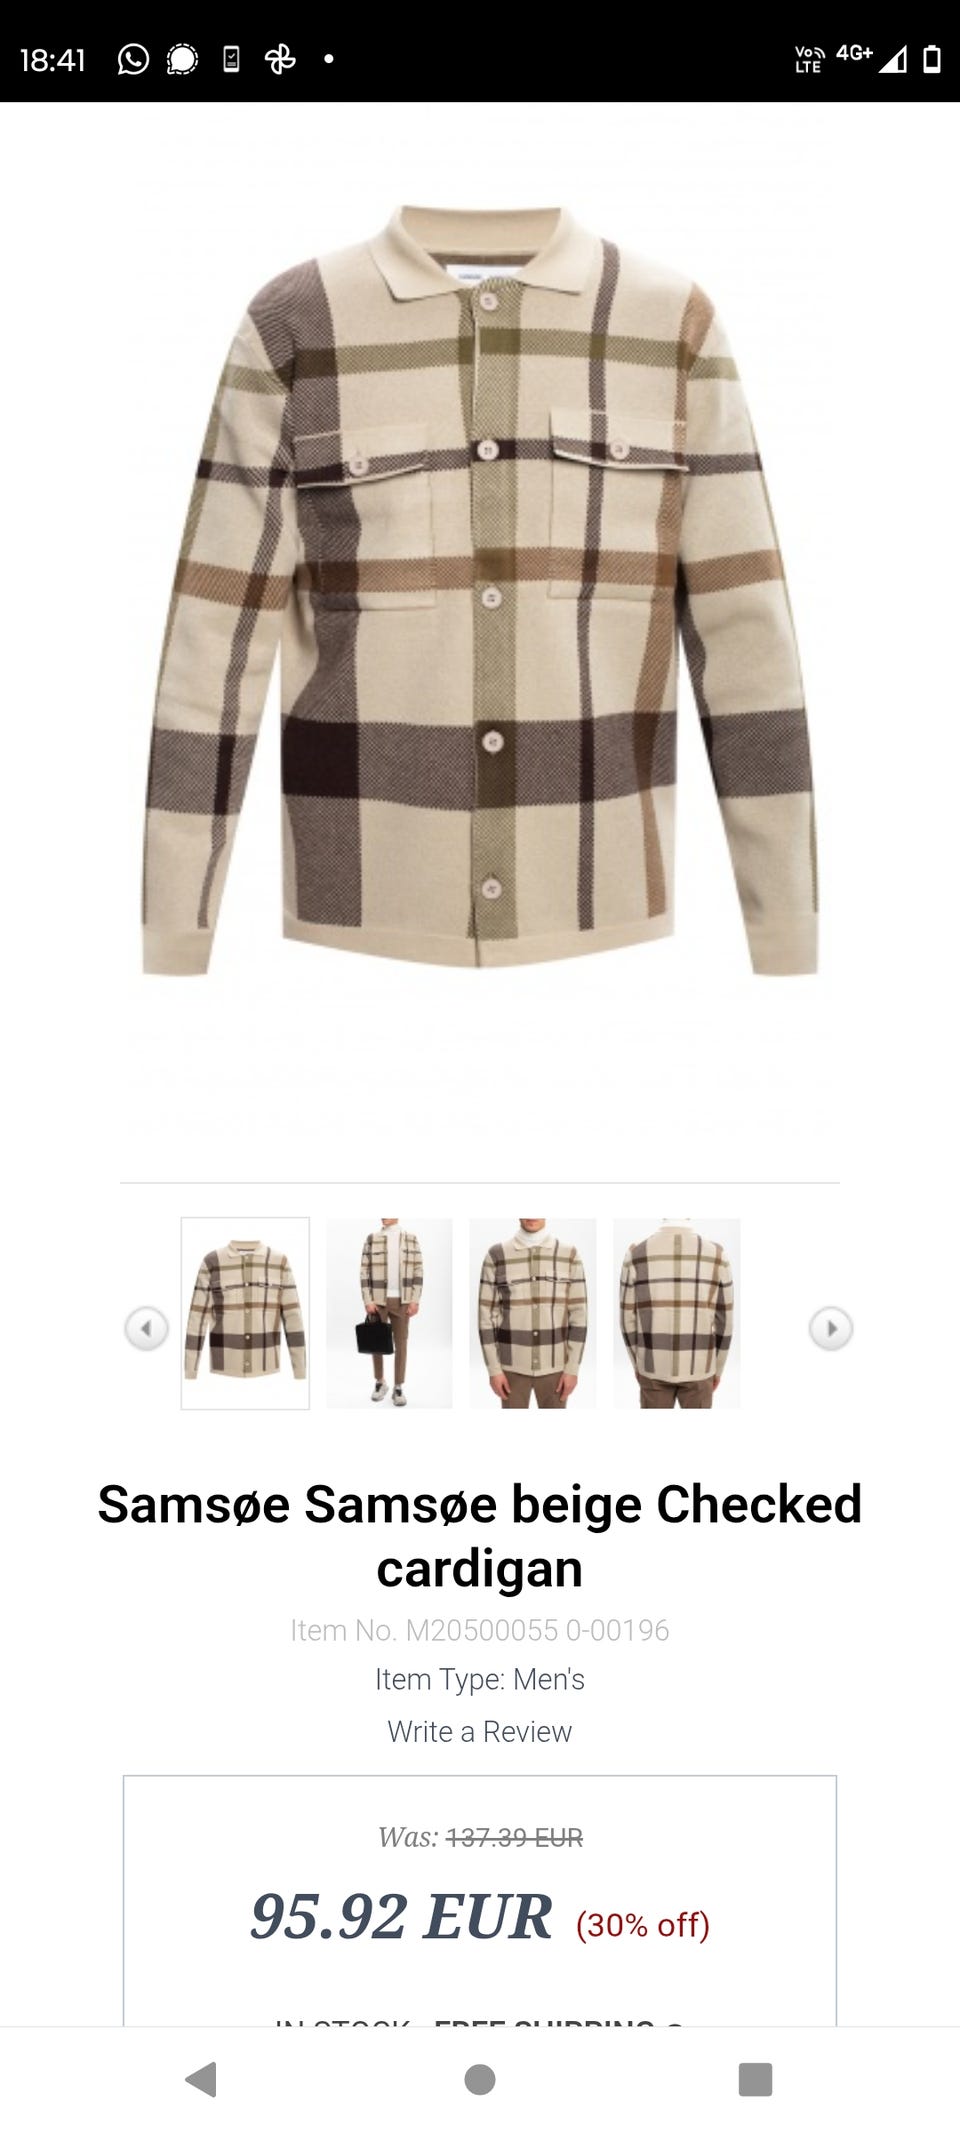Screen dimensions: 960x2133
Task: Tap the 95.92 EUR sale price
Action: [401, 1917]
